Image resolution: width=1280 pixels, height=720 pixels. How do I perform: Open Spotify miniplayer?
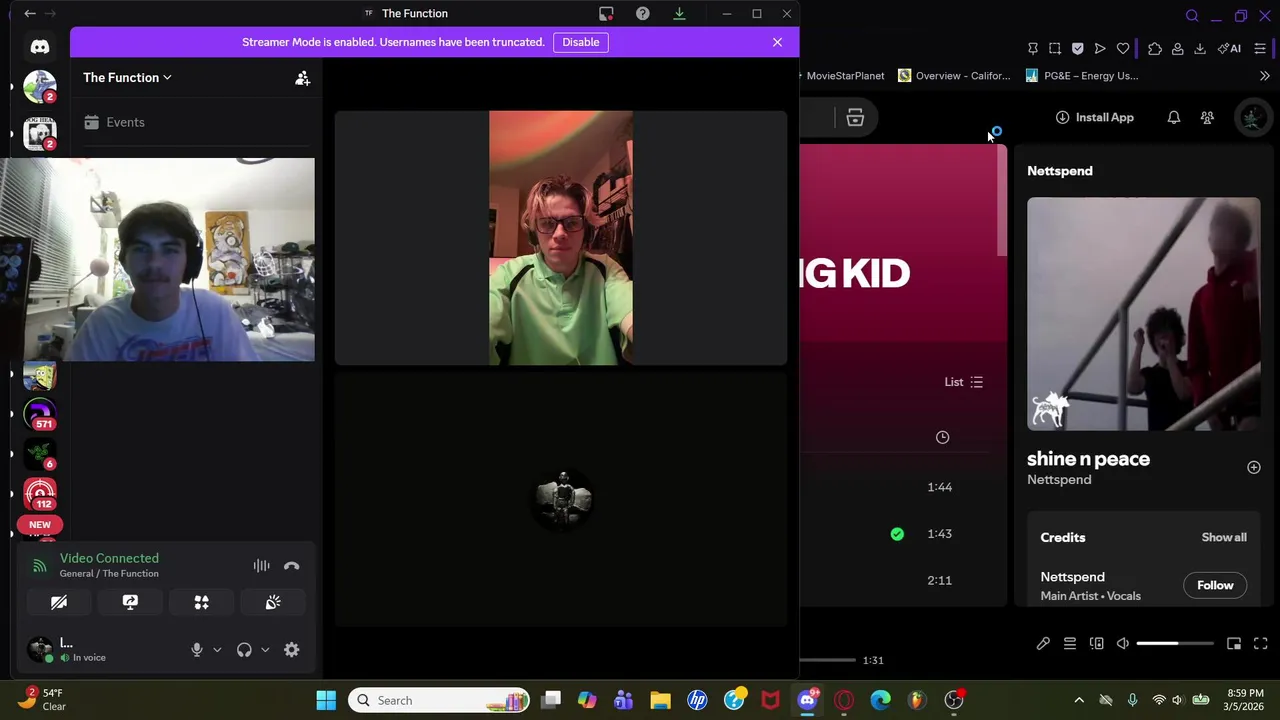tap(1234, 644)
